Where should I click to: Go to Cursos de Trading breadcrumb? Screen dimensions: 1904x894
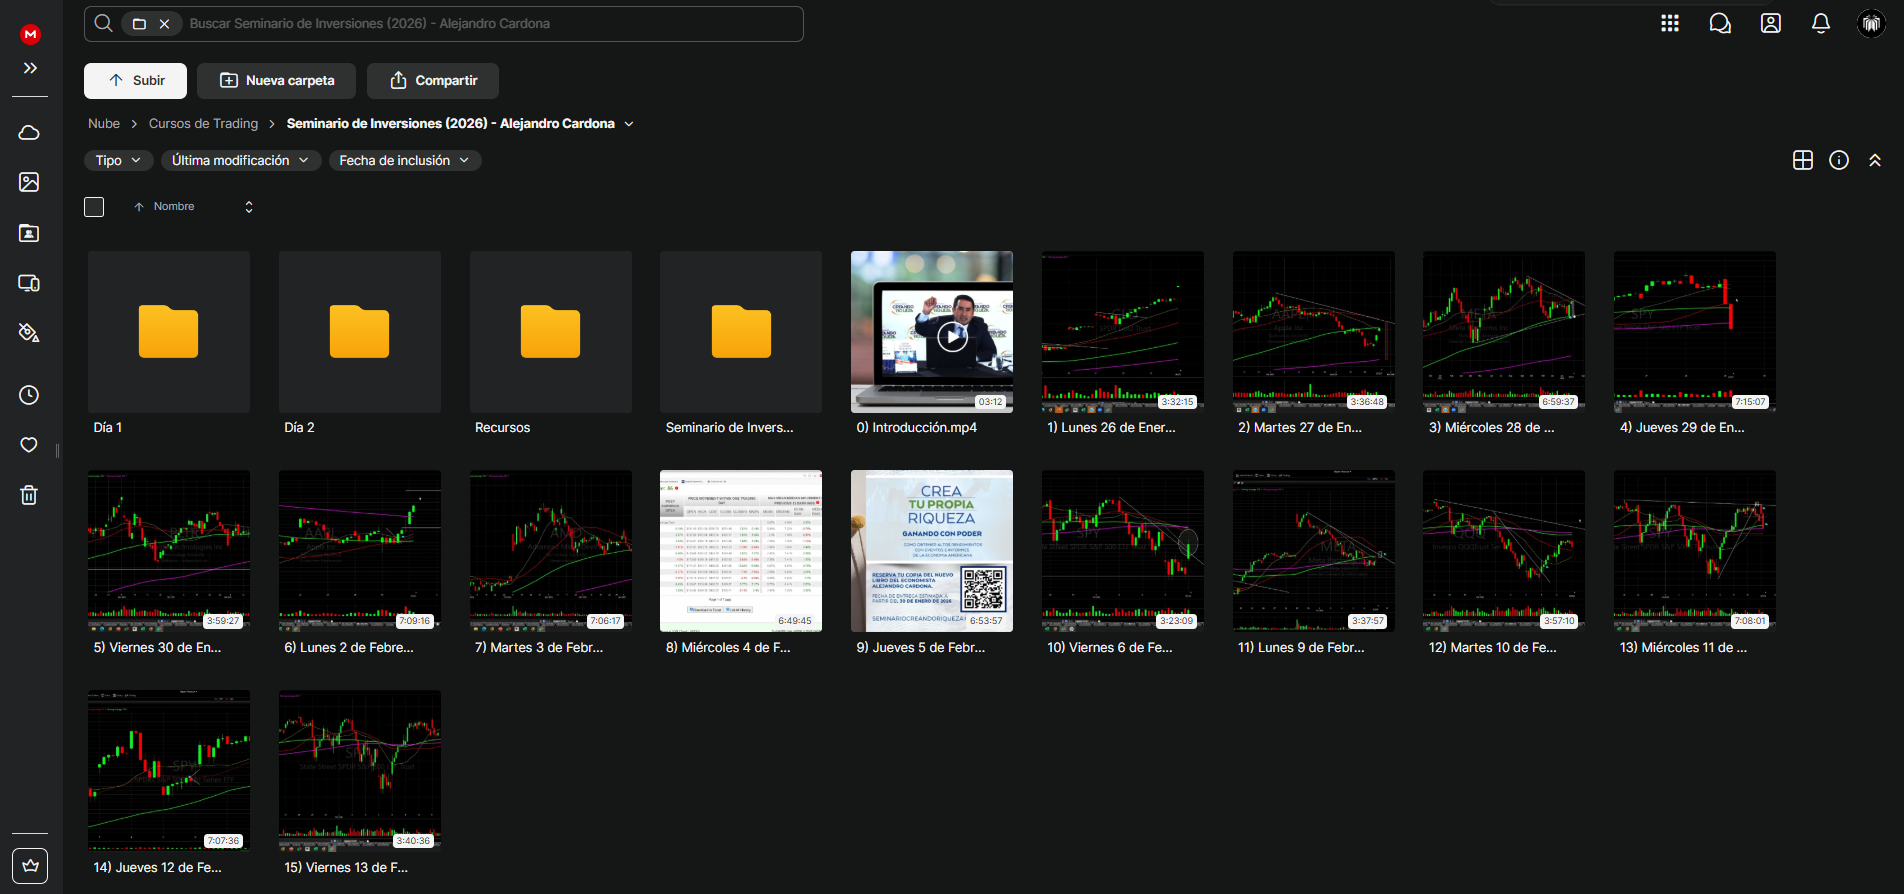[203, 123]
